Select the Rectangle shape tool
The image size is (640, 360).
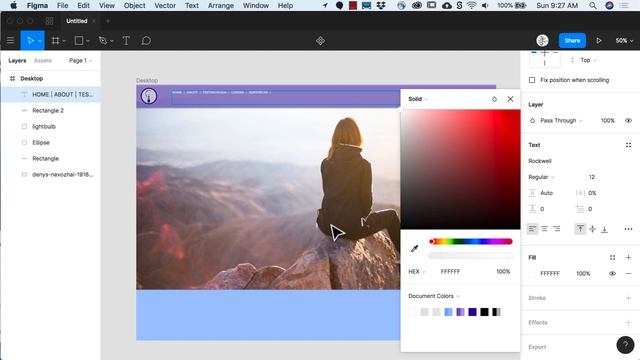tap(79, 40)
